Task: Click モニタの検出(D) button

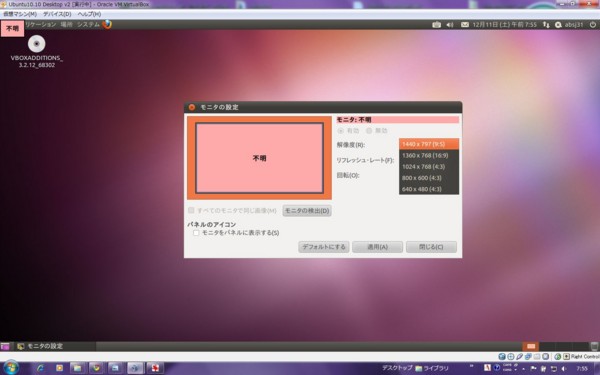Action: (x=307, y=210)
